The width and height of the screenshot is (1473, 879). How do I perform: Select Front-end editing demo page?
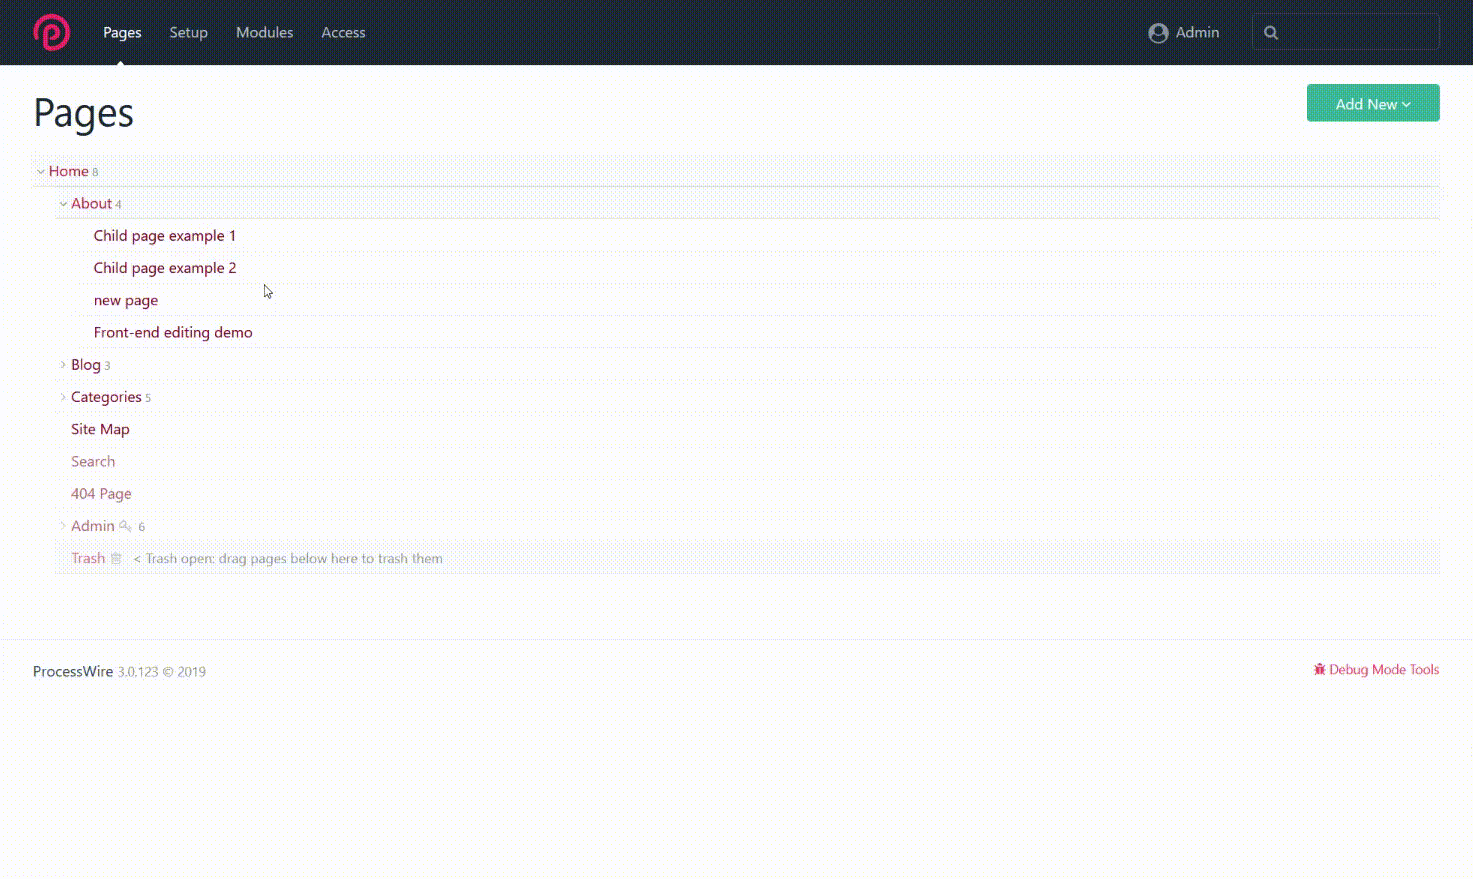(173, 332)
